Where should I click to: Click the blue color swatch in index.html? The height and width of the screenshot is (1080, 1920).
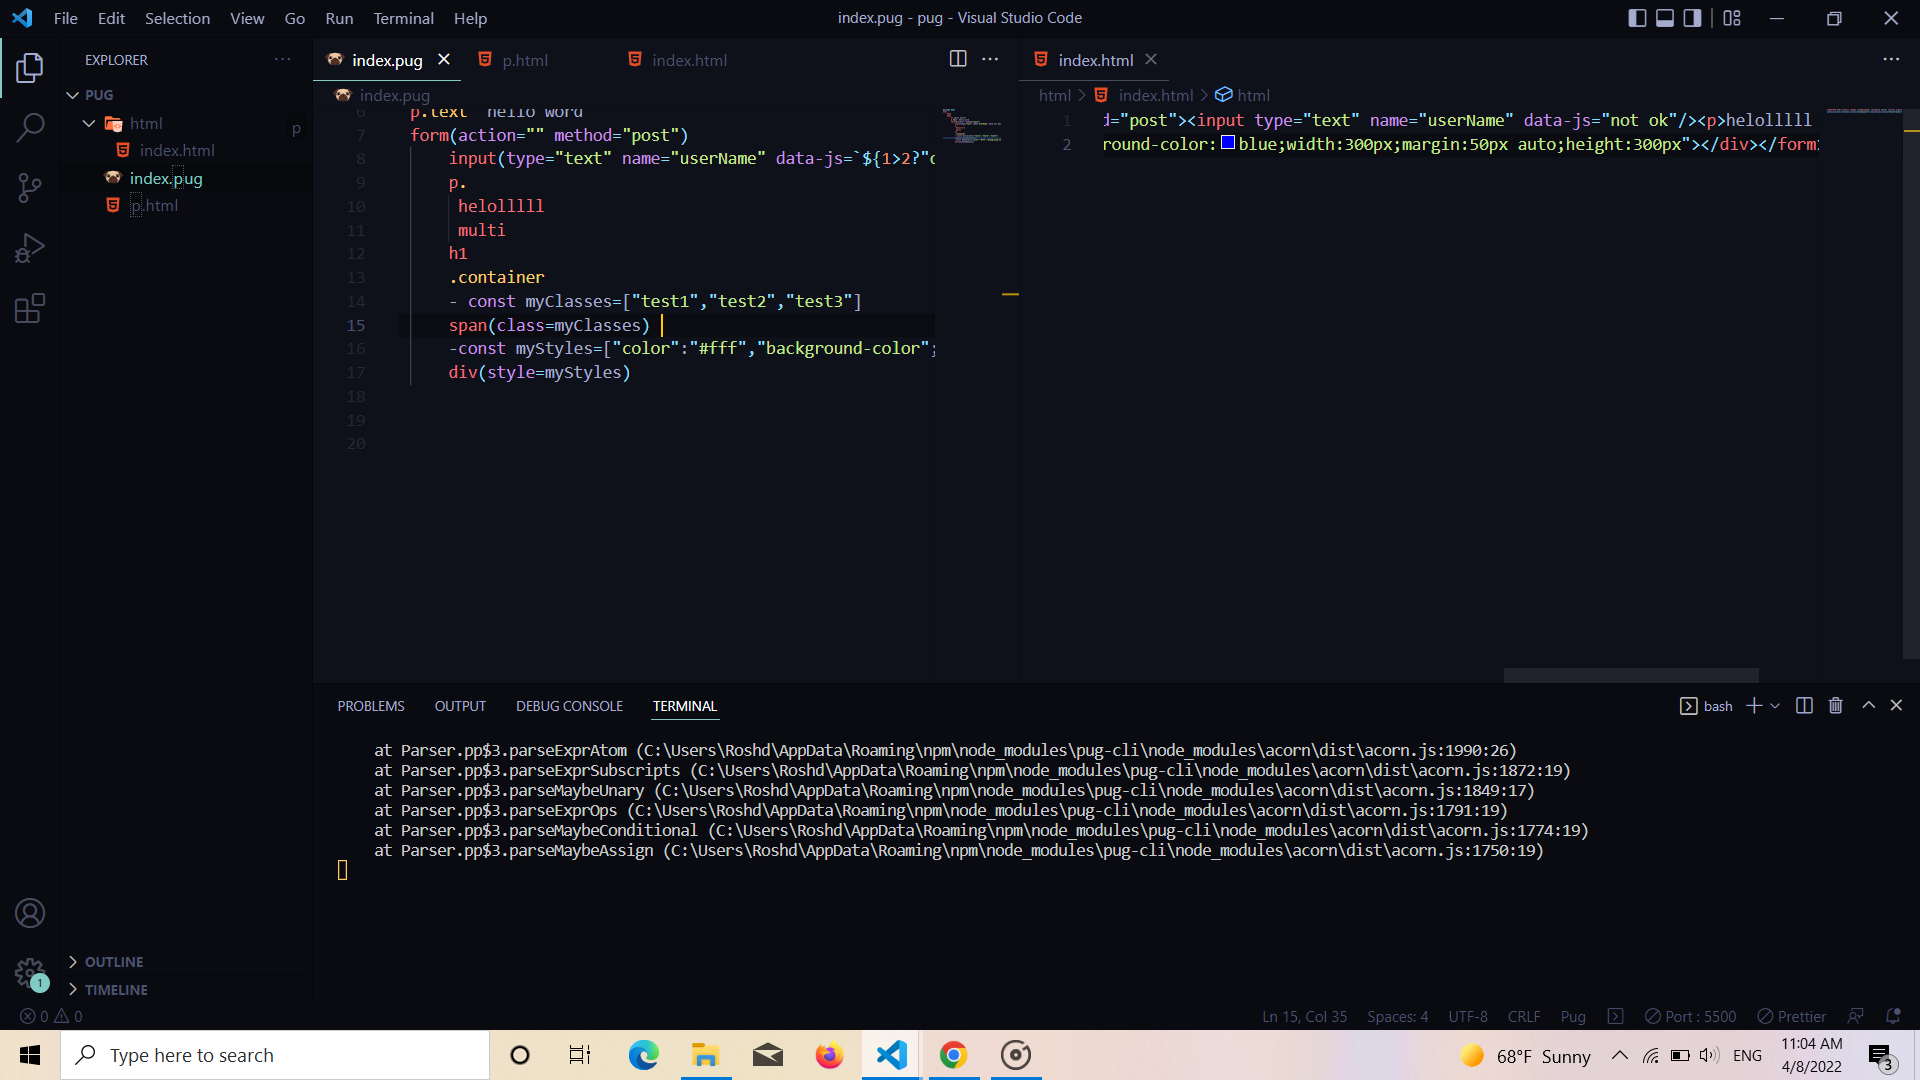pos(1228,143)
